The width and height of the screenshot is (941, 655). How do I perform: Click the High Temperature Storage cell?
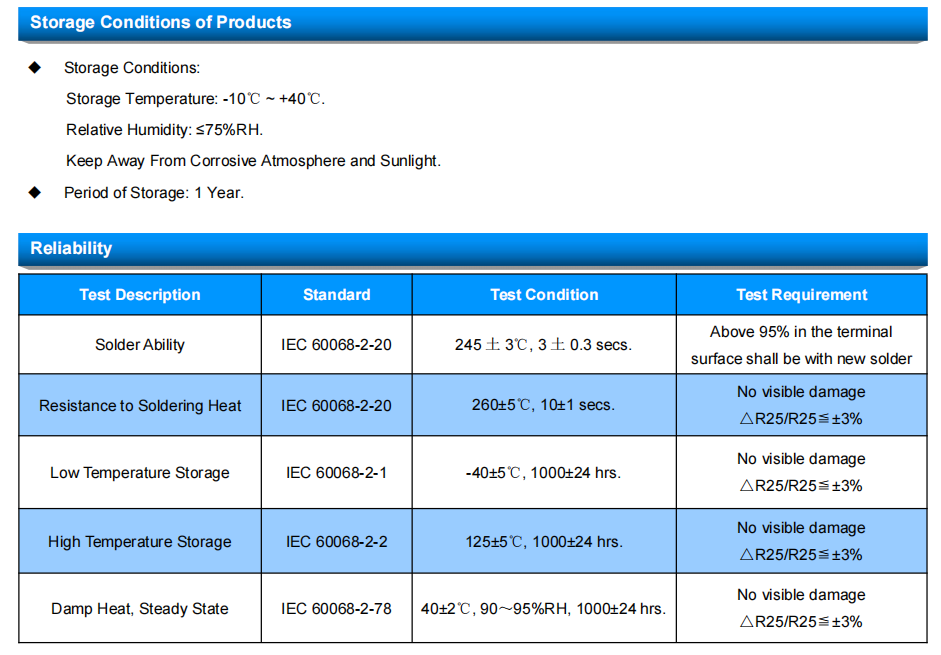click(140, 541)
